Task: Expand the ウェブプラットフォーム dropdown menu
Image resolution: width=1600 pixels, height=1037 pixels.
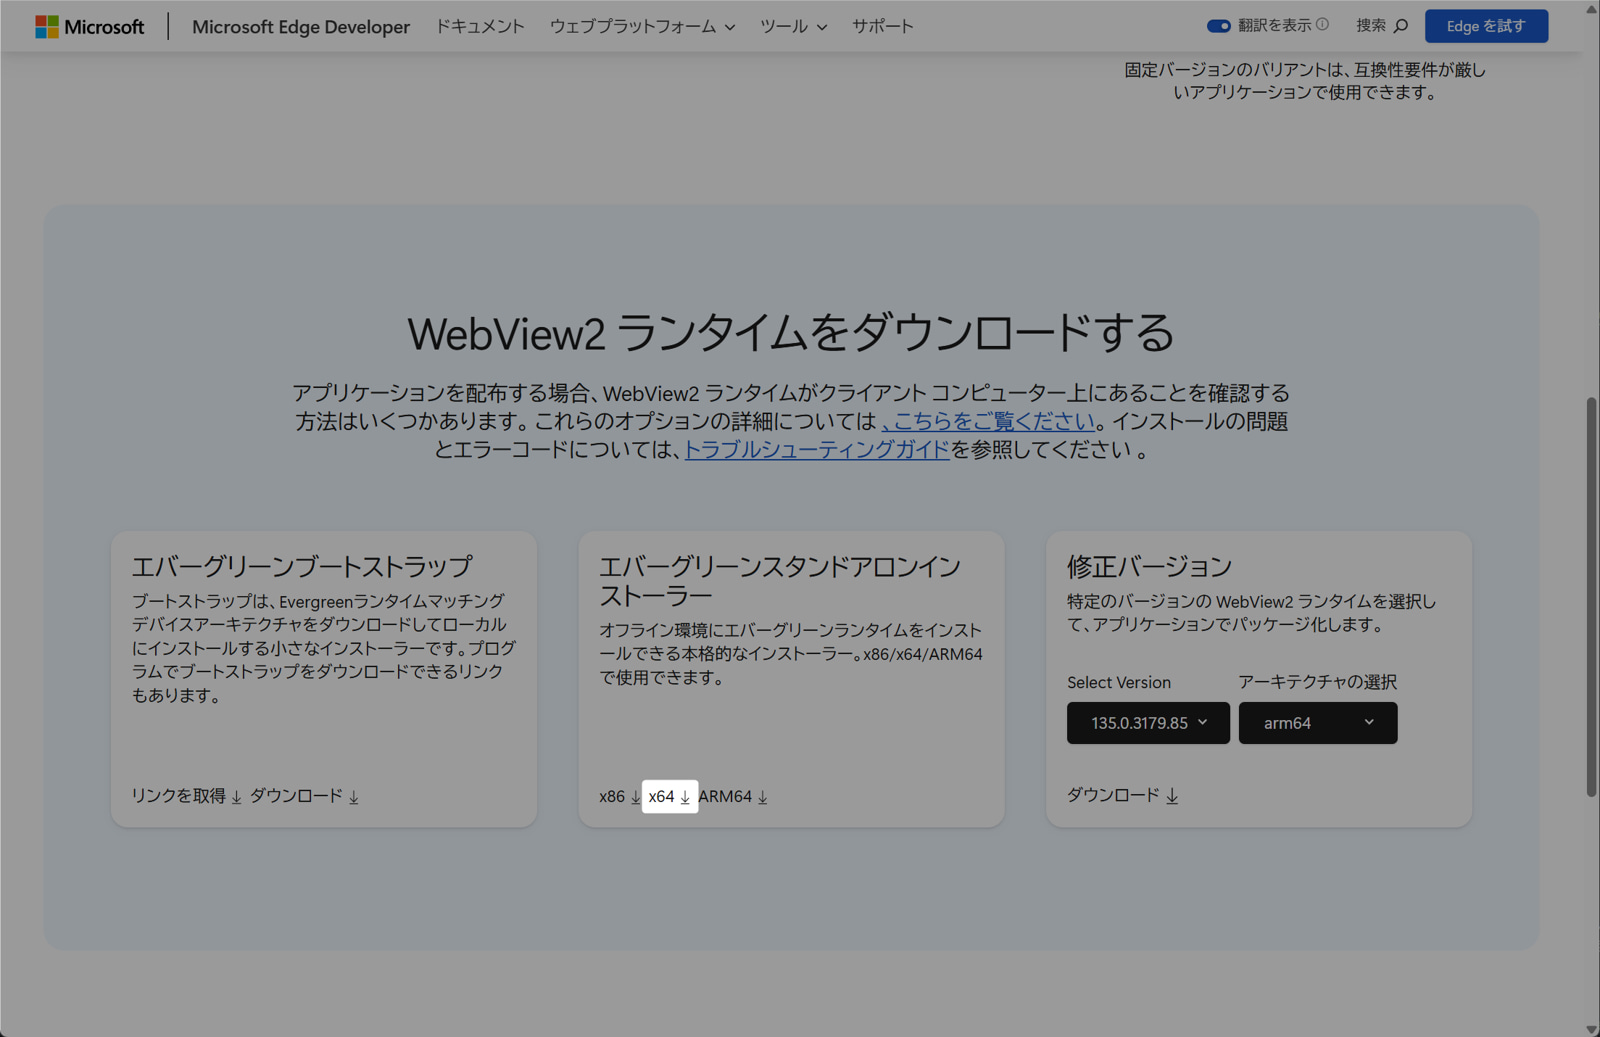Action: click(642, 27)
